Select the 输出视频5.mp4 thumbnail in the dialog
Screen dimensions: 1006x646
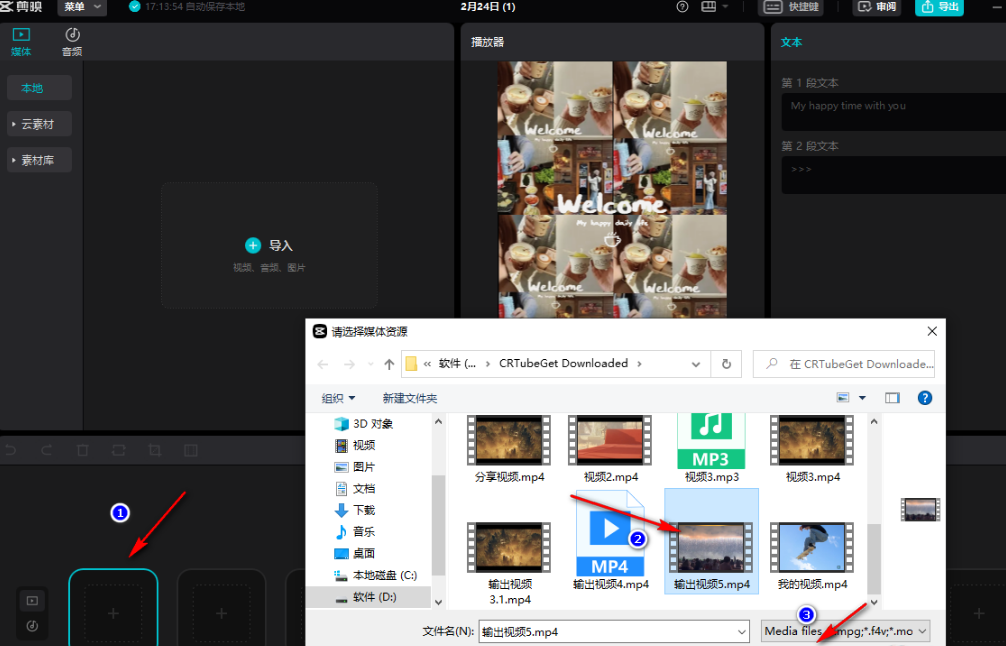point(711,545)
